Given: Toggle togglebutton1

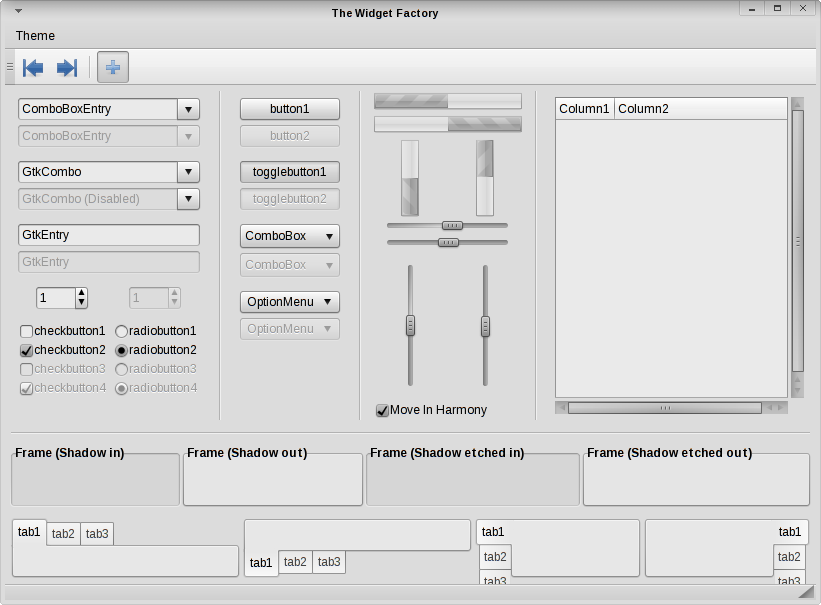Looking at the screenshot, I should (290, 172).
